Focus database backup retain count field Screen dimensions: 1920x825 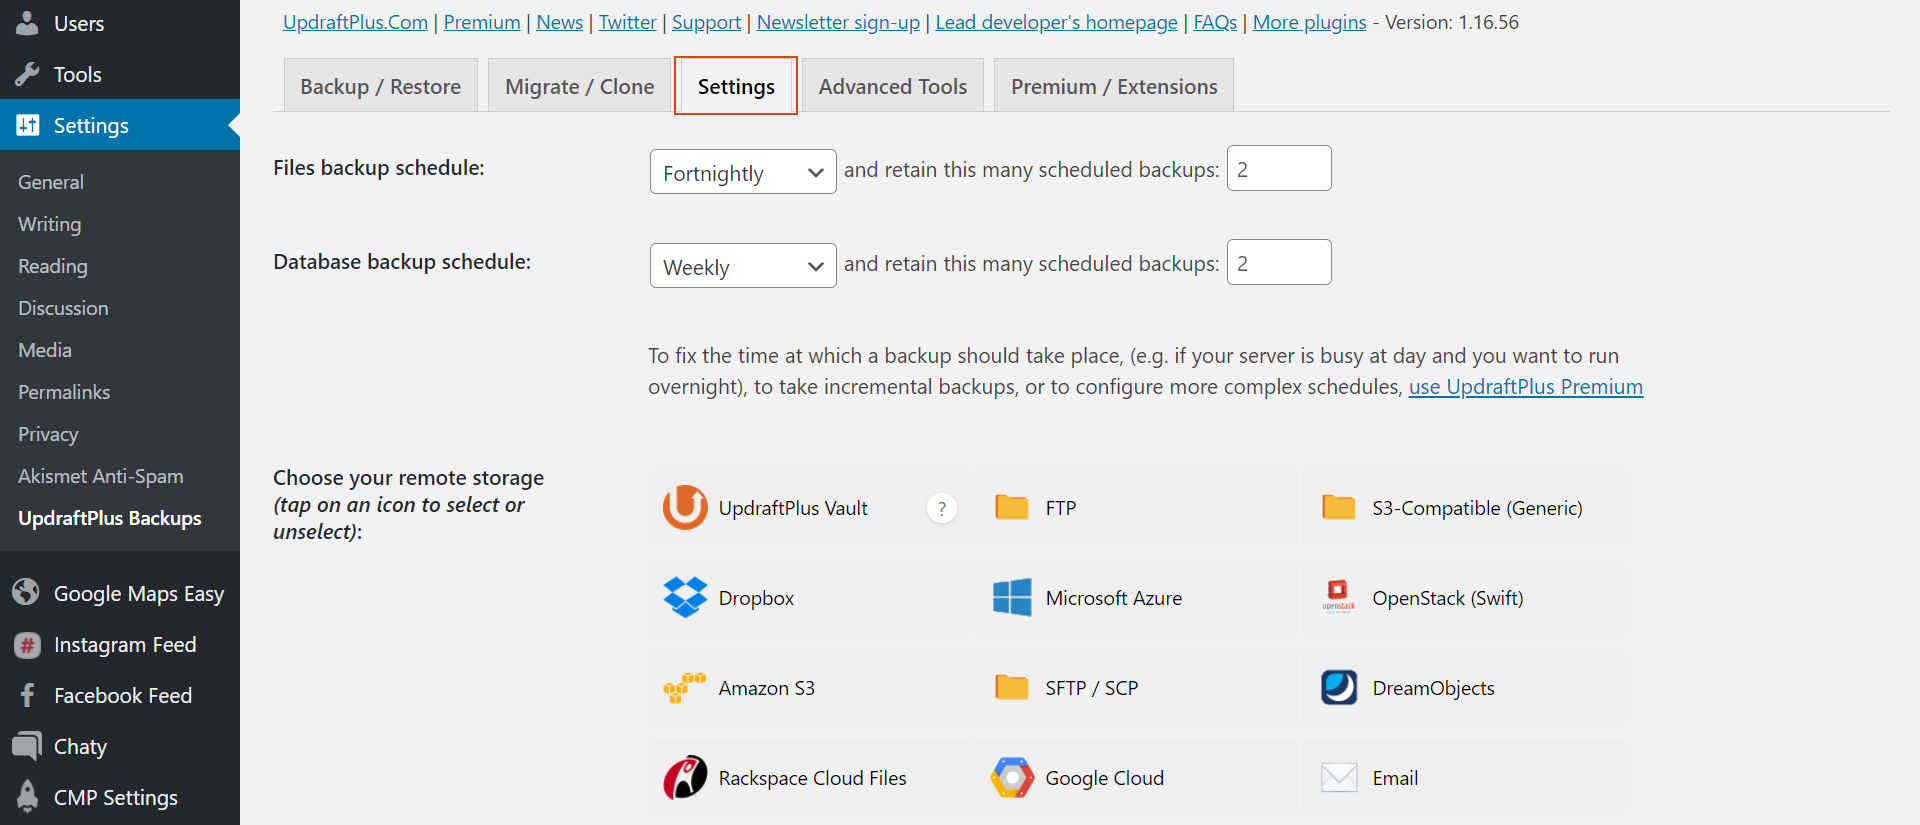point(1279,262)
